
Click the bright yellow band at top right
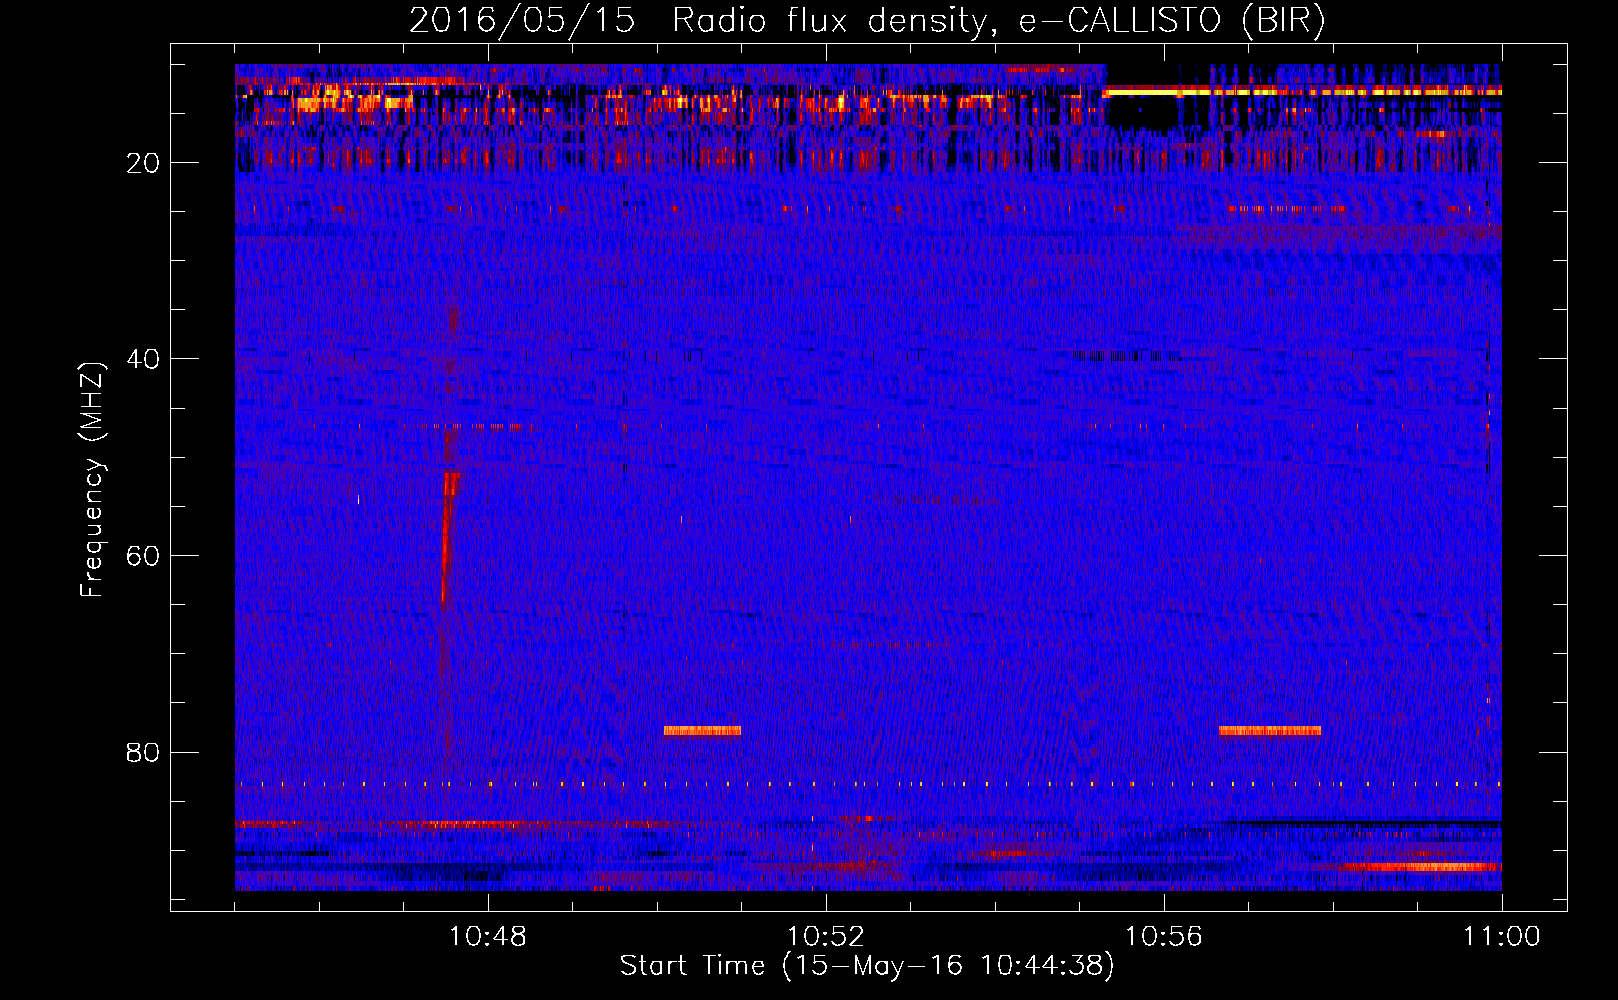[x=1301, y=91]
